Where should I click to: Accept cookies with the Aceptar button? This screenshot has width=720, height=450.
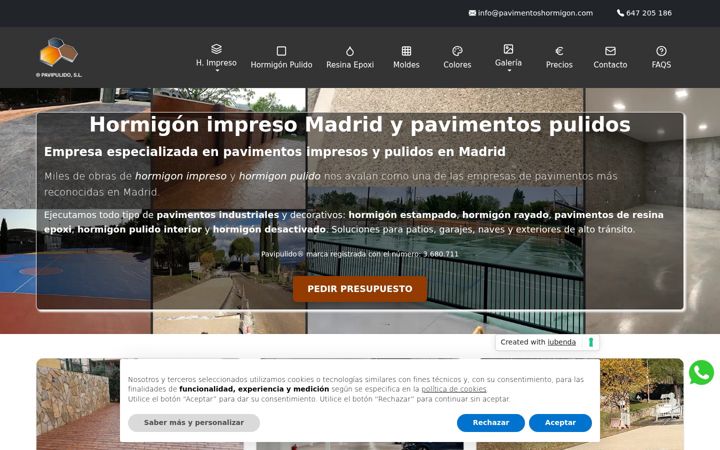tap(560, 422)
